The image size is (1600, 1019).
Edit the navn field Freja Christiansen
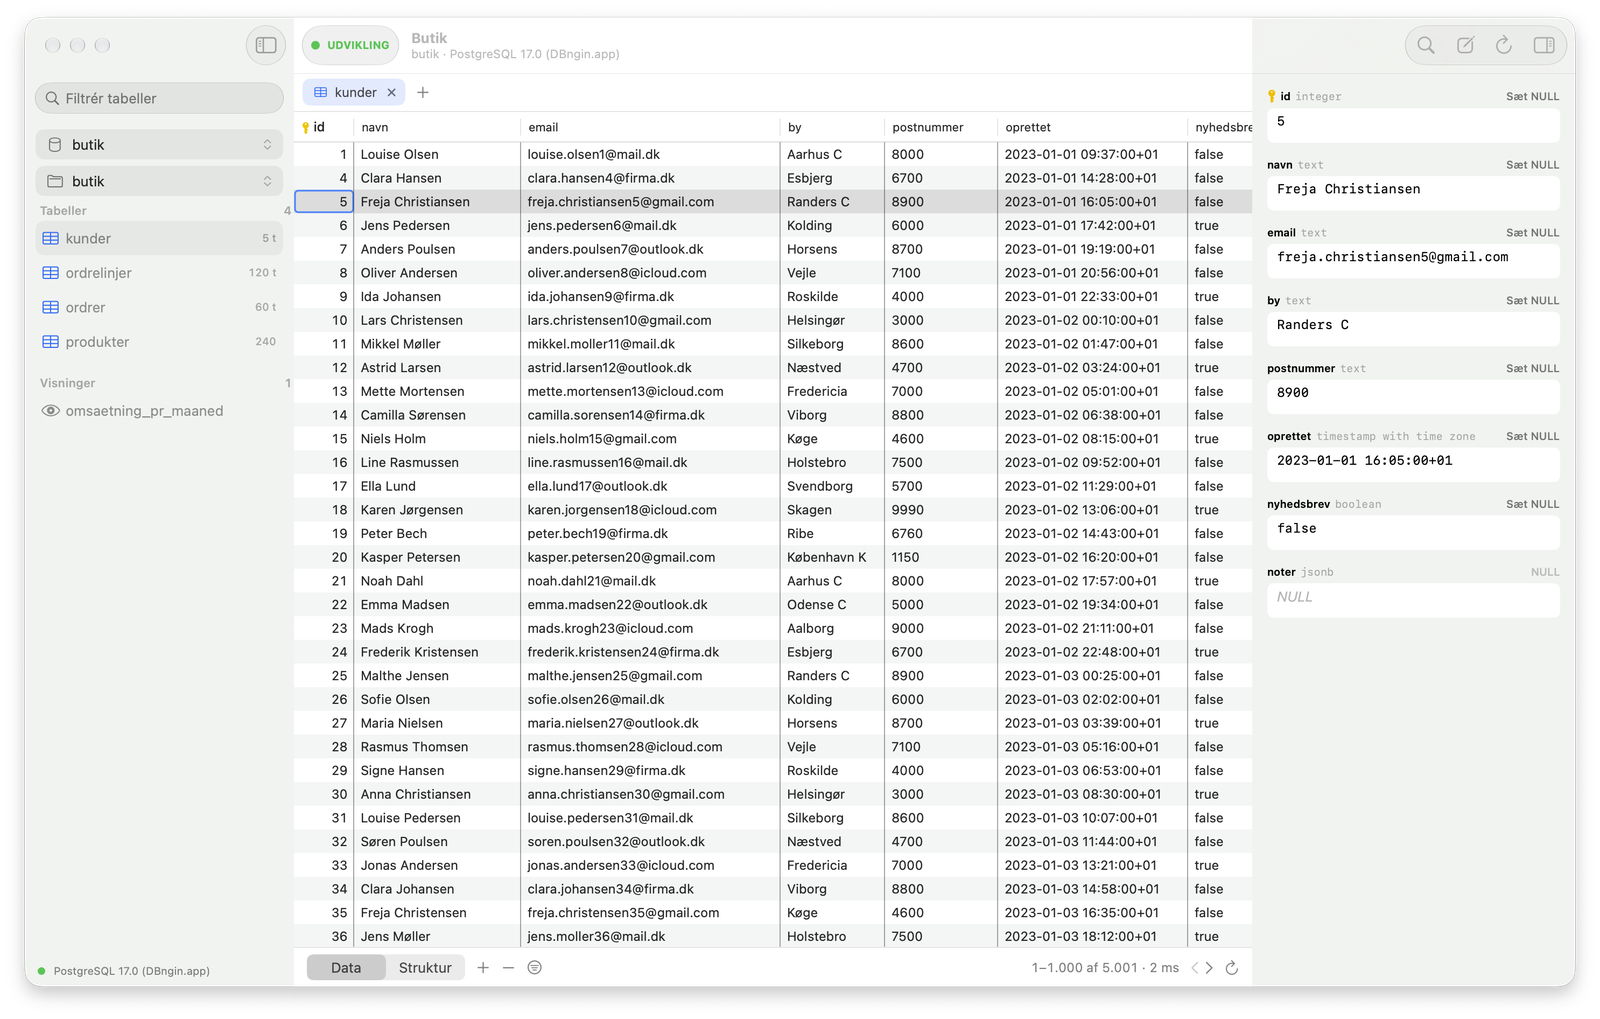tap(1413, 192)
